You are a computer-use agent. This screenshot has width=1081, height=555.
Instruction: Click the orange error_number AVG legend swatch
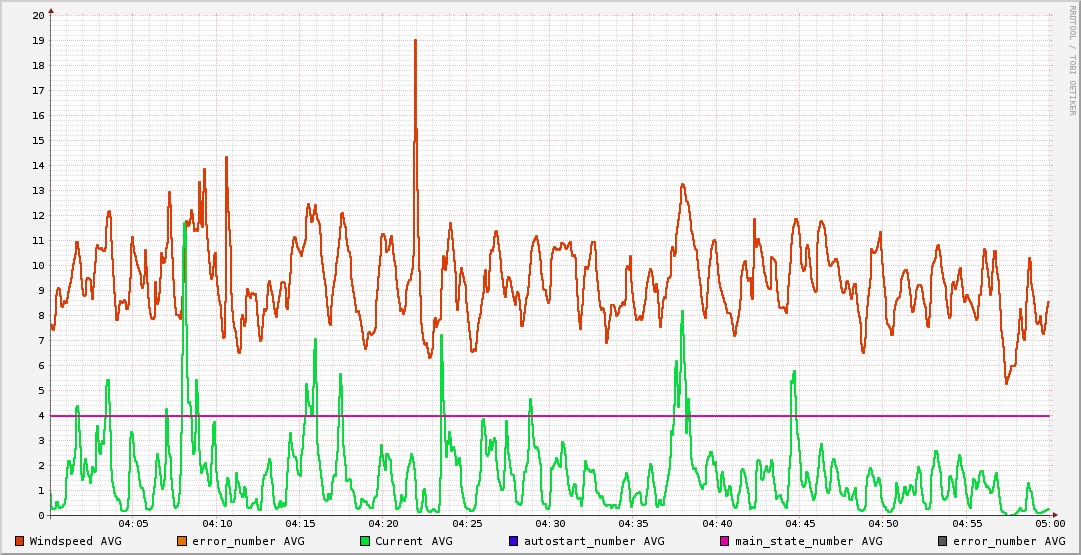[183, 541]
